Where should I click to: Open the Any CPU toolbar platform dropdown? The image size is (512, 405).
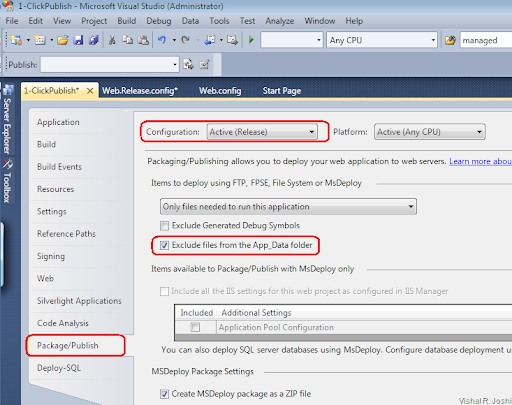382,40
